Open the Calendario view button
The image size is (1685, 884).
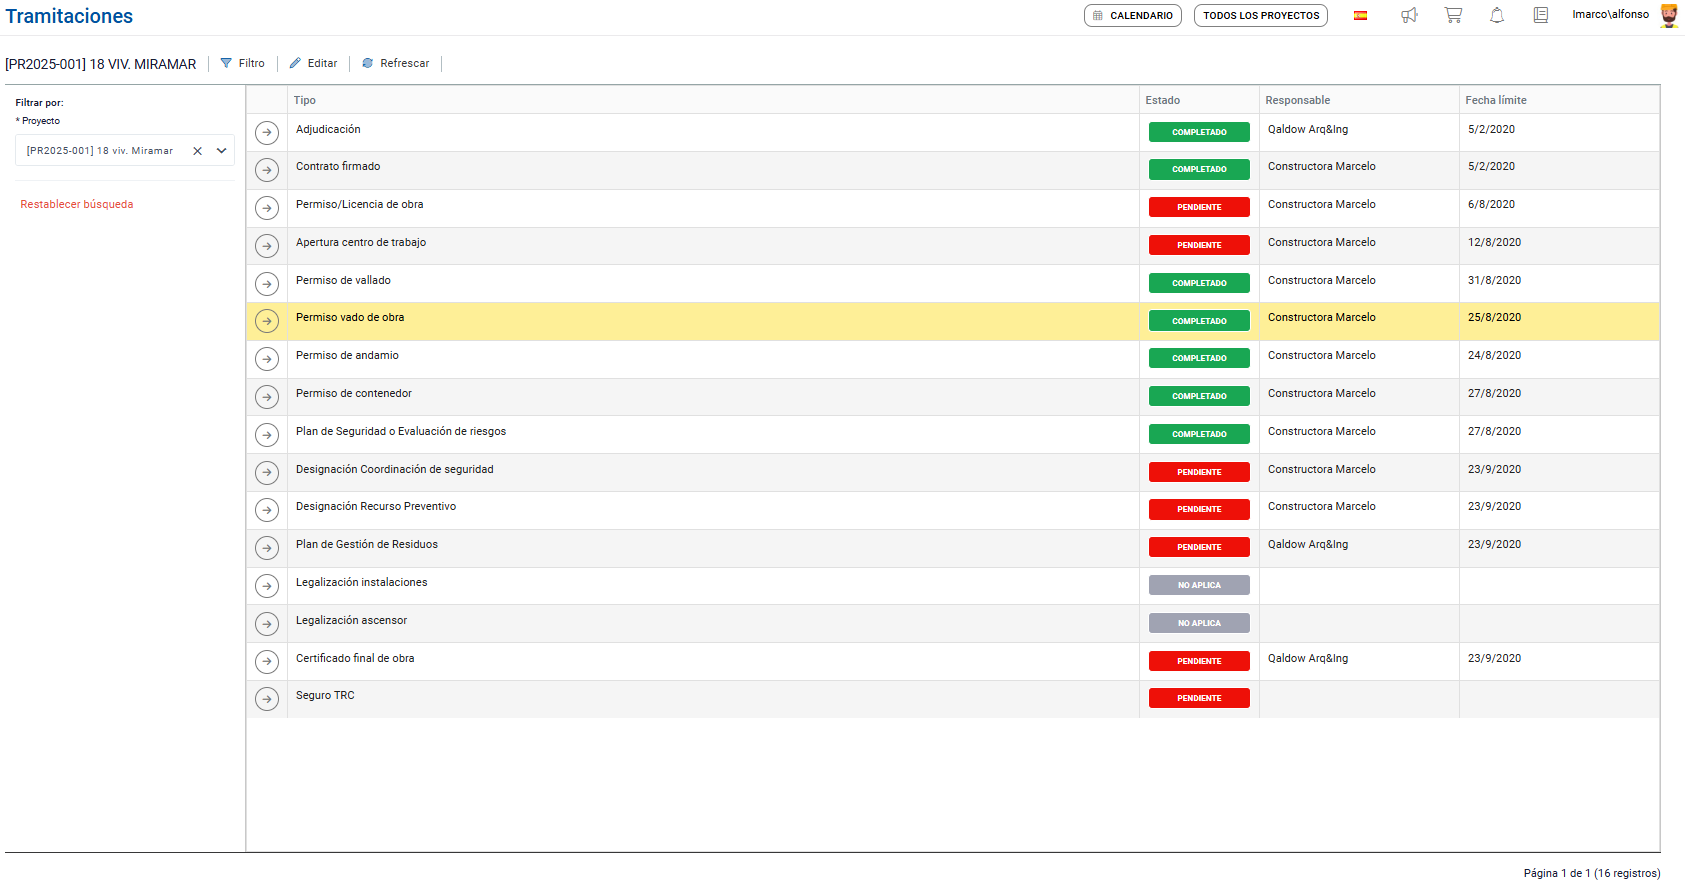[x=1132, y=16]
